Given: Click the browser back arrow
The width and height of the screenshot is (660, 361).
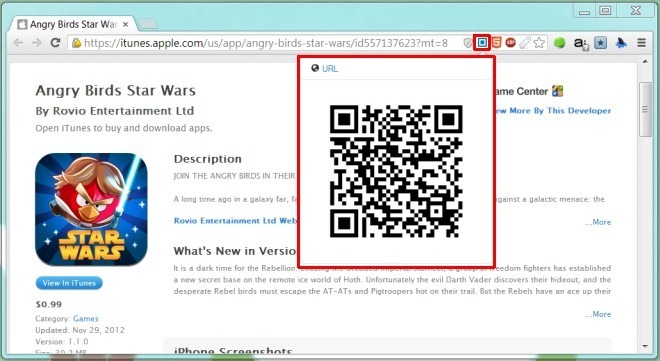Looking at the screenshot, I should tap(18, 43).
